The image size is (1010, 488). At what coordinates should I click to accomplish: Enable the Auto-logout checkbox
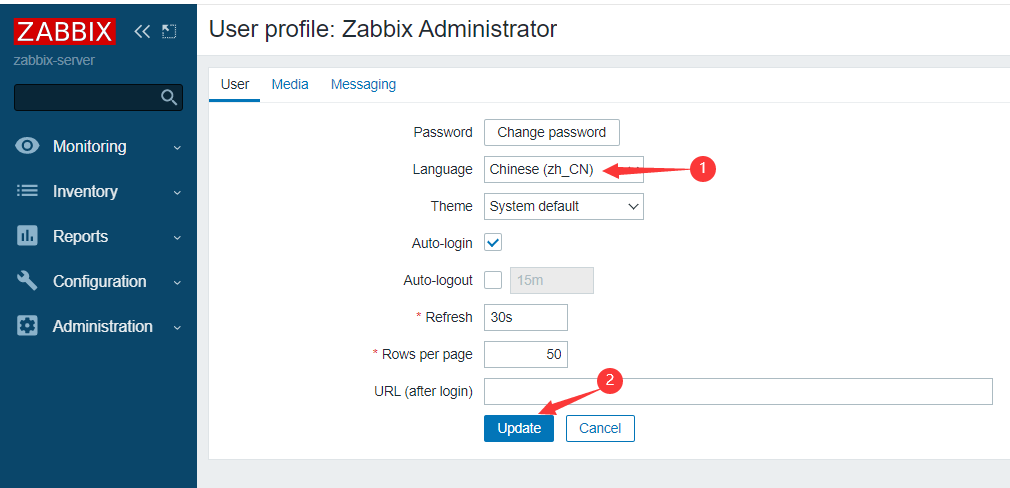(x=493, y=280)
